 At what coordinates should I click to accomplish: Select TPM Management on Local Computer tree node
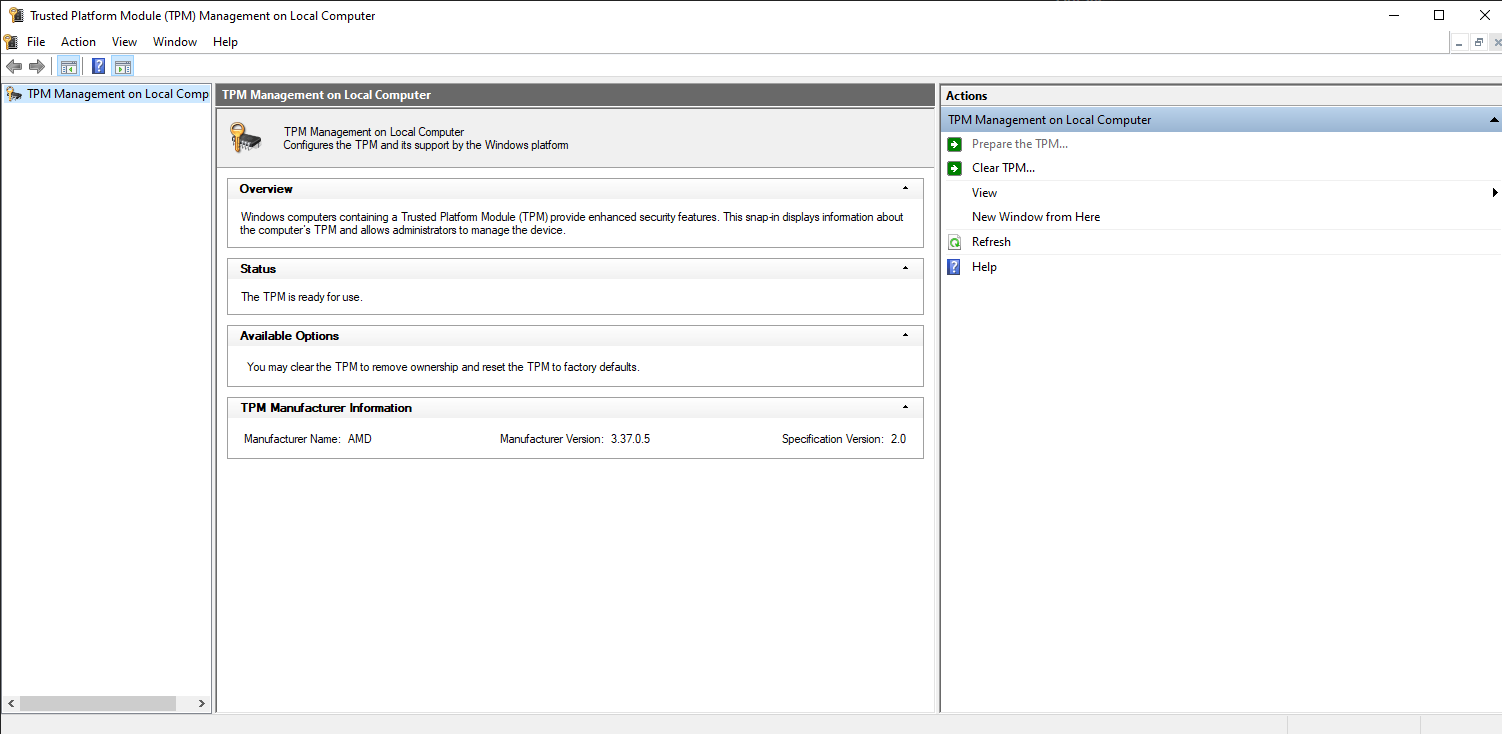(118, 94)
